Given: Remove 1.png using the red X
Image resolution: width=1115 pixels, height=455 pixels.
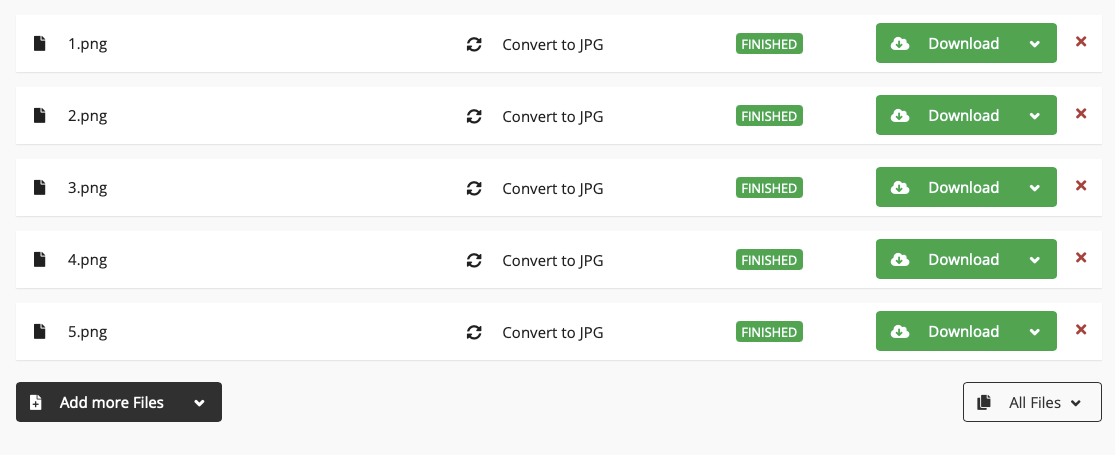Looking at the screenshot, I should [1081, 42].
